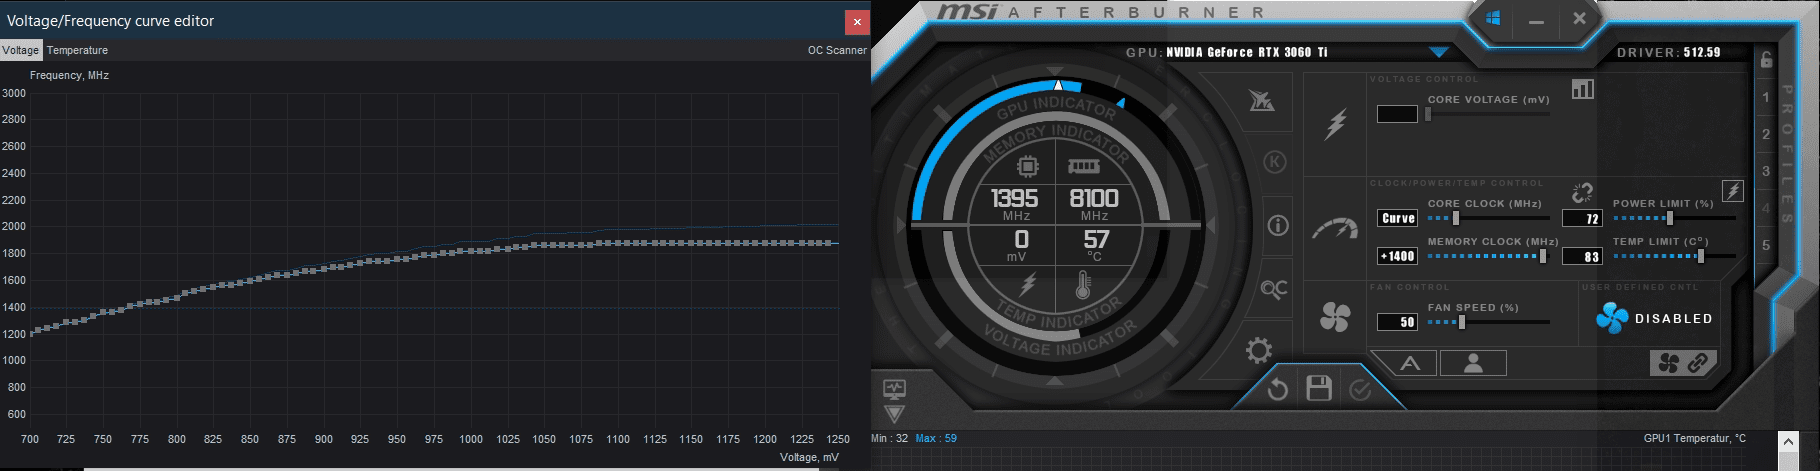Click the Temp Limit slider handle
This screenshot has width=1820, height=471.
(1700, 256)
